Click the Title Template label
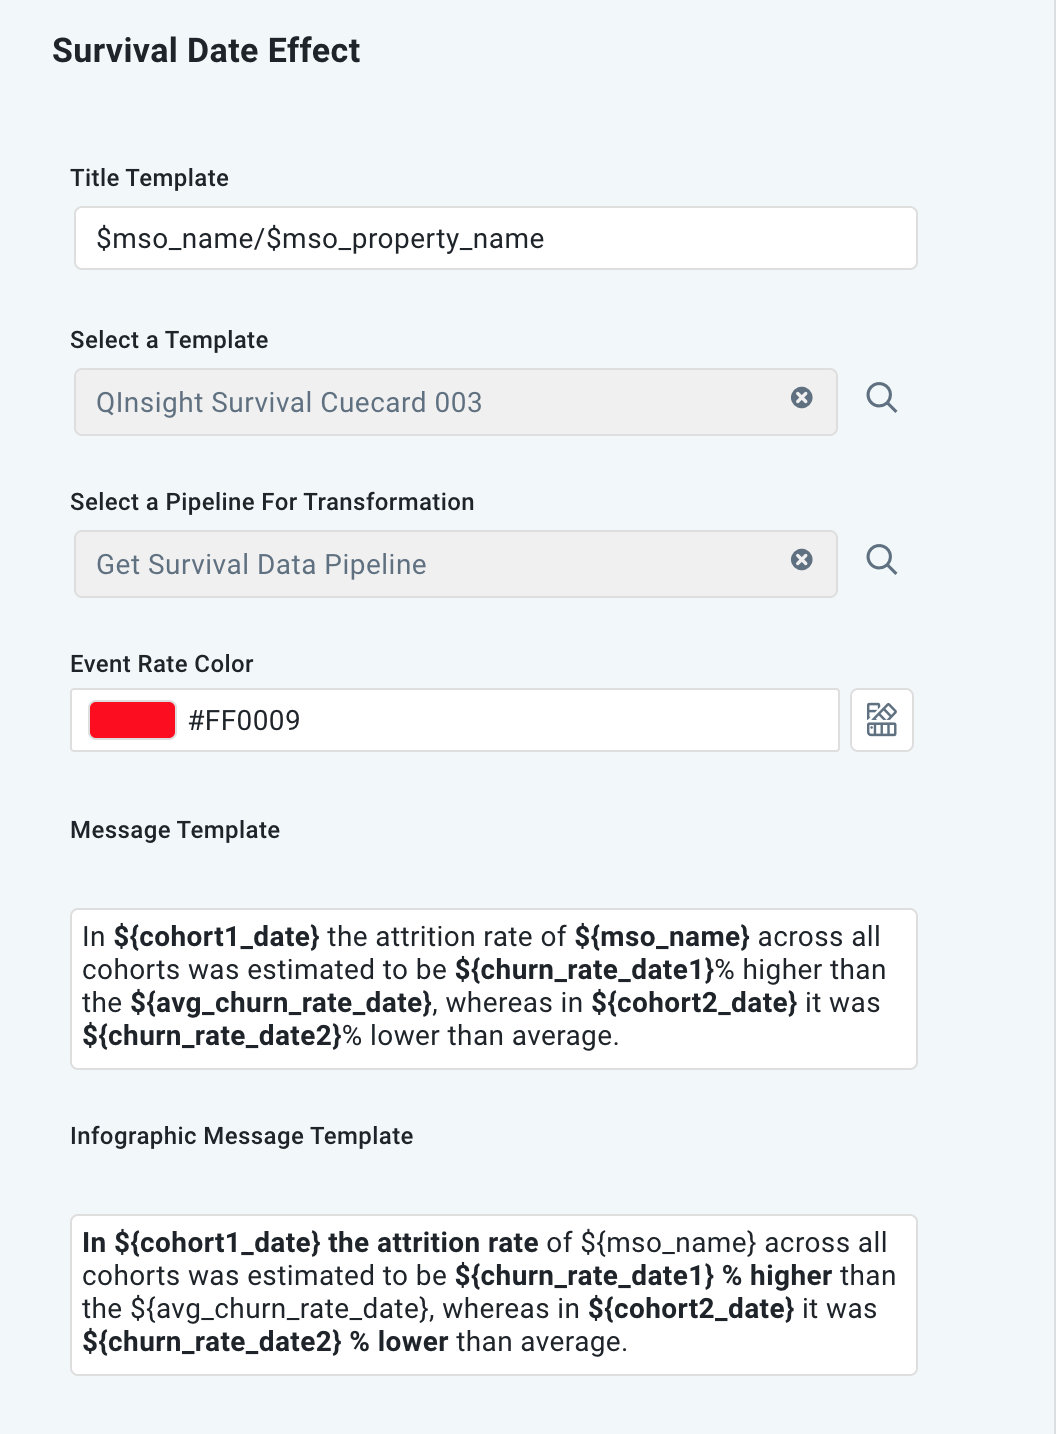 (148, 178)
